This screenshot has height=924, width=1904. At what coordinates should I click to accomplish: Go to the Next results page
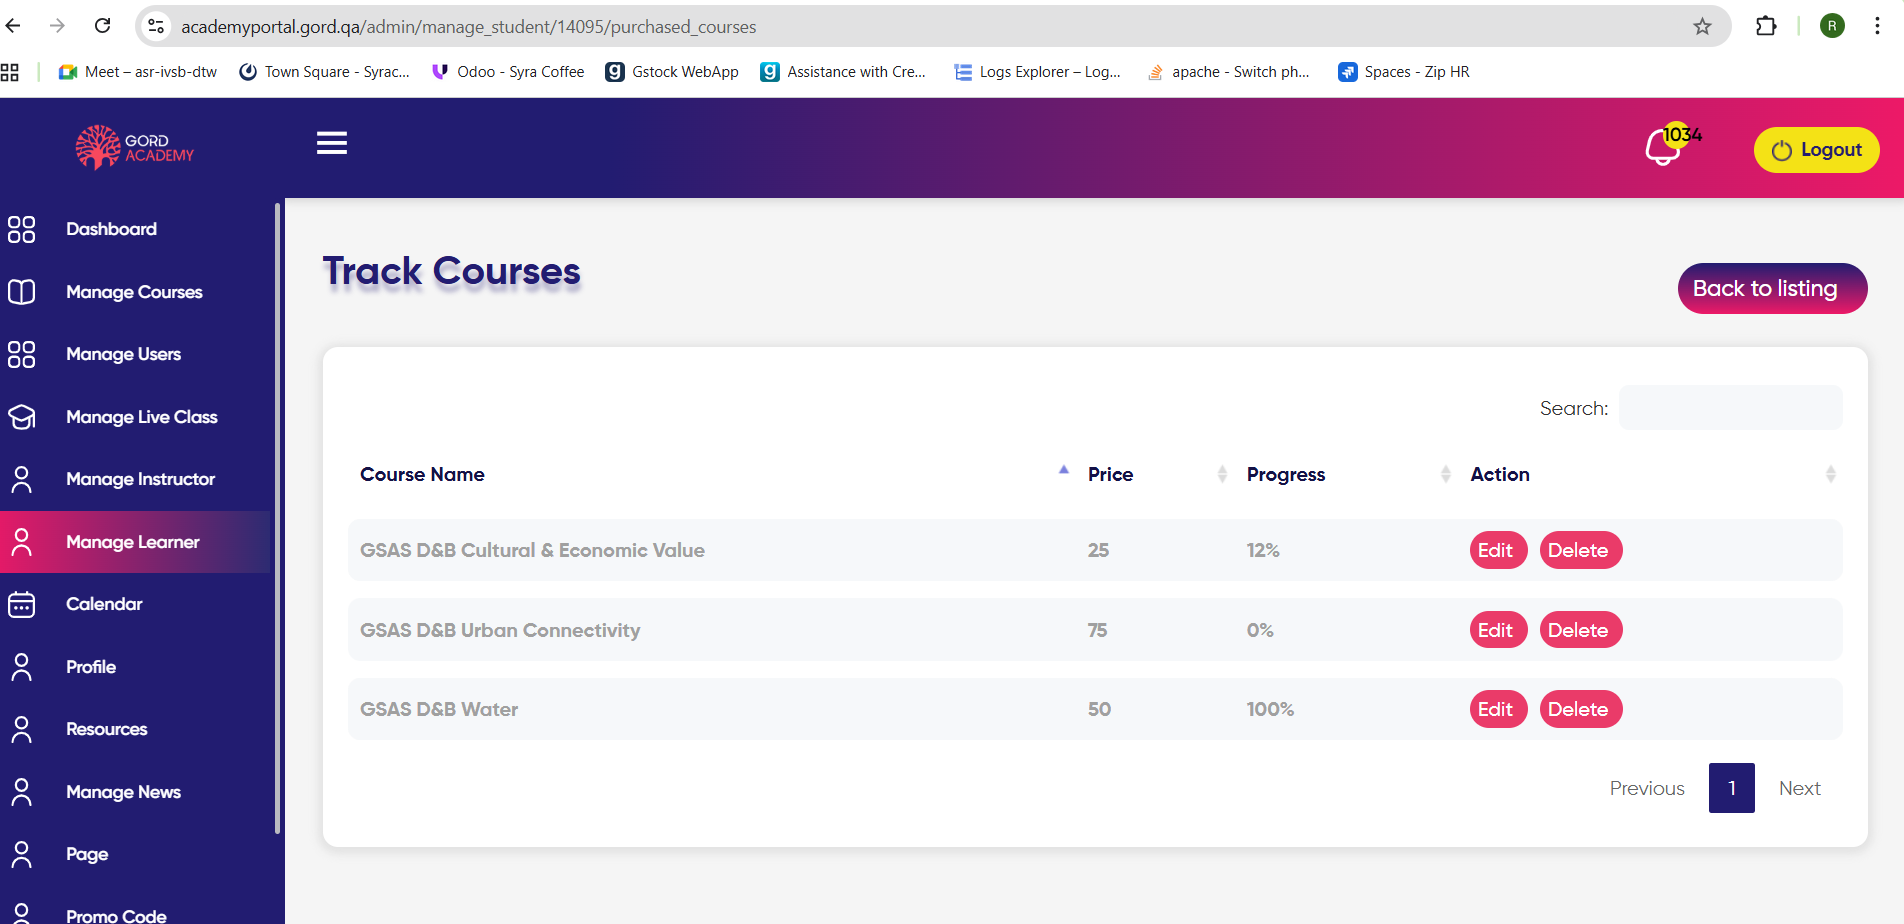[1799, 788]
